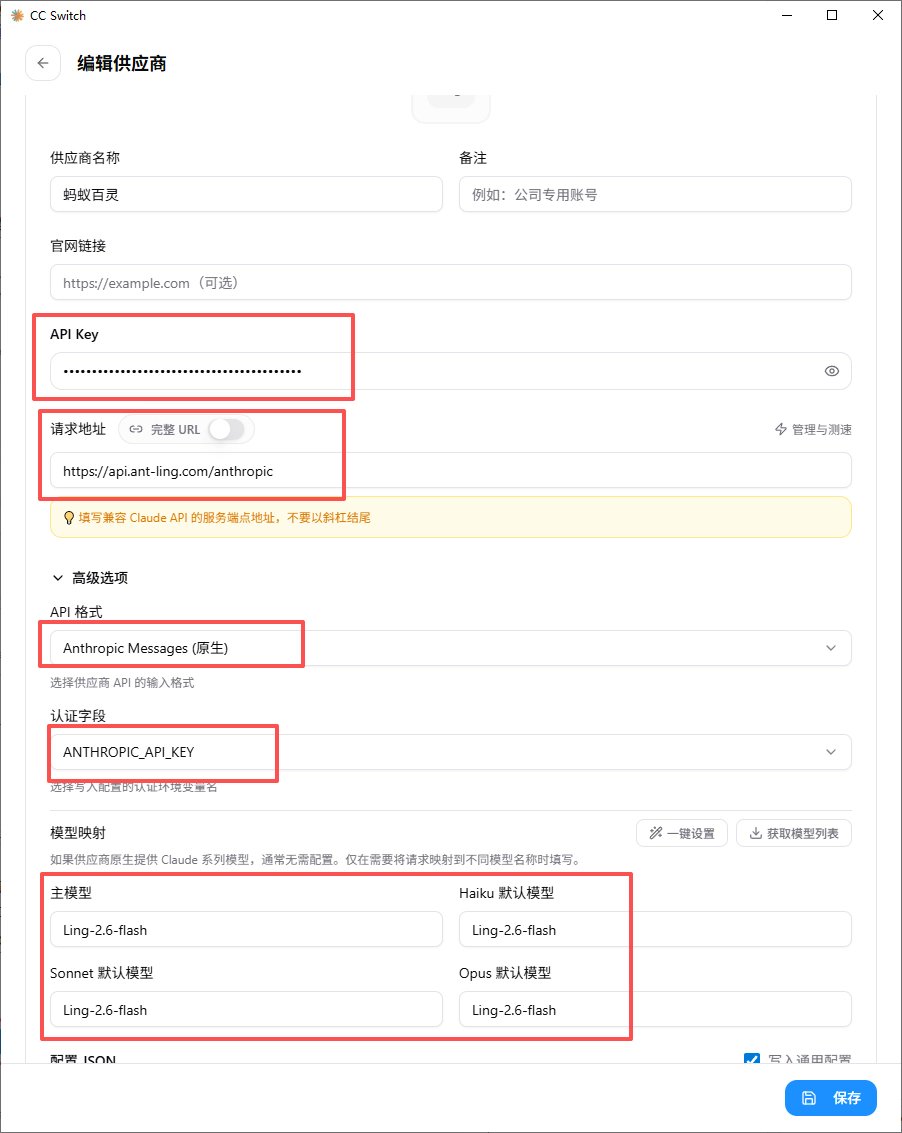Image resolution: width=902 pixels, height=1133 pixels.
Task: Toggle the 完整 URL switch
Action: pyautogui.click(x=227, y=429)
